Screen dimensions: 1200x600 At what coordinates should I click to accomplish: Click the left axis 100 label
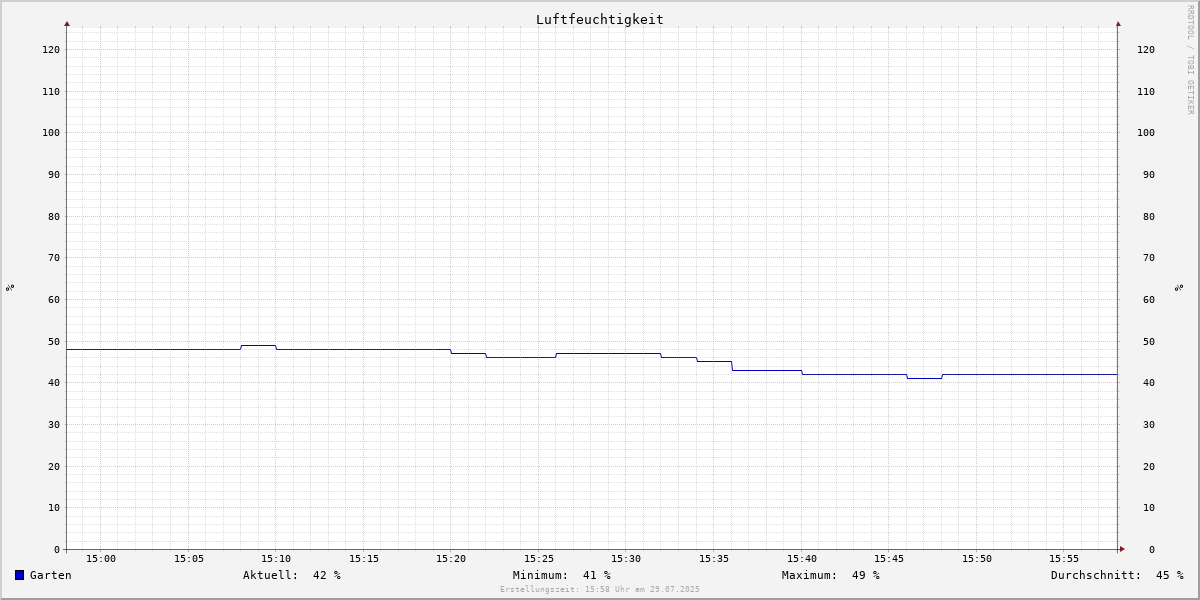51,132
